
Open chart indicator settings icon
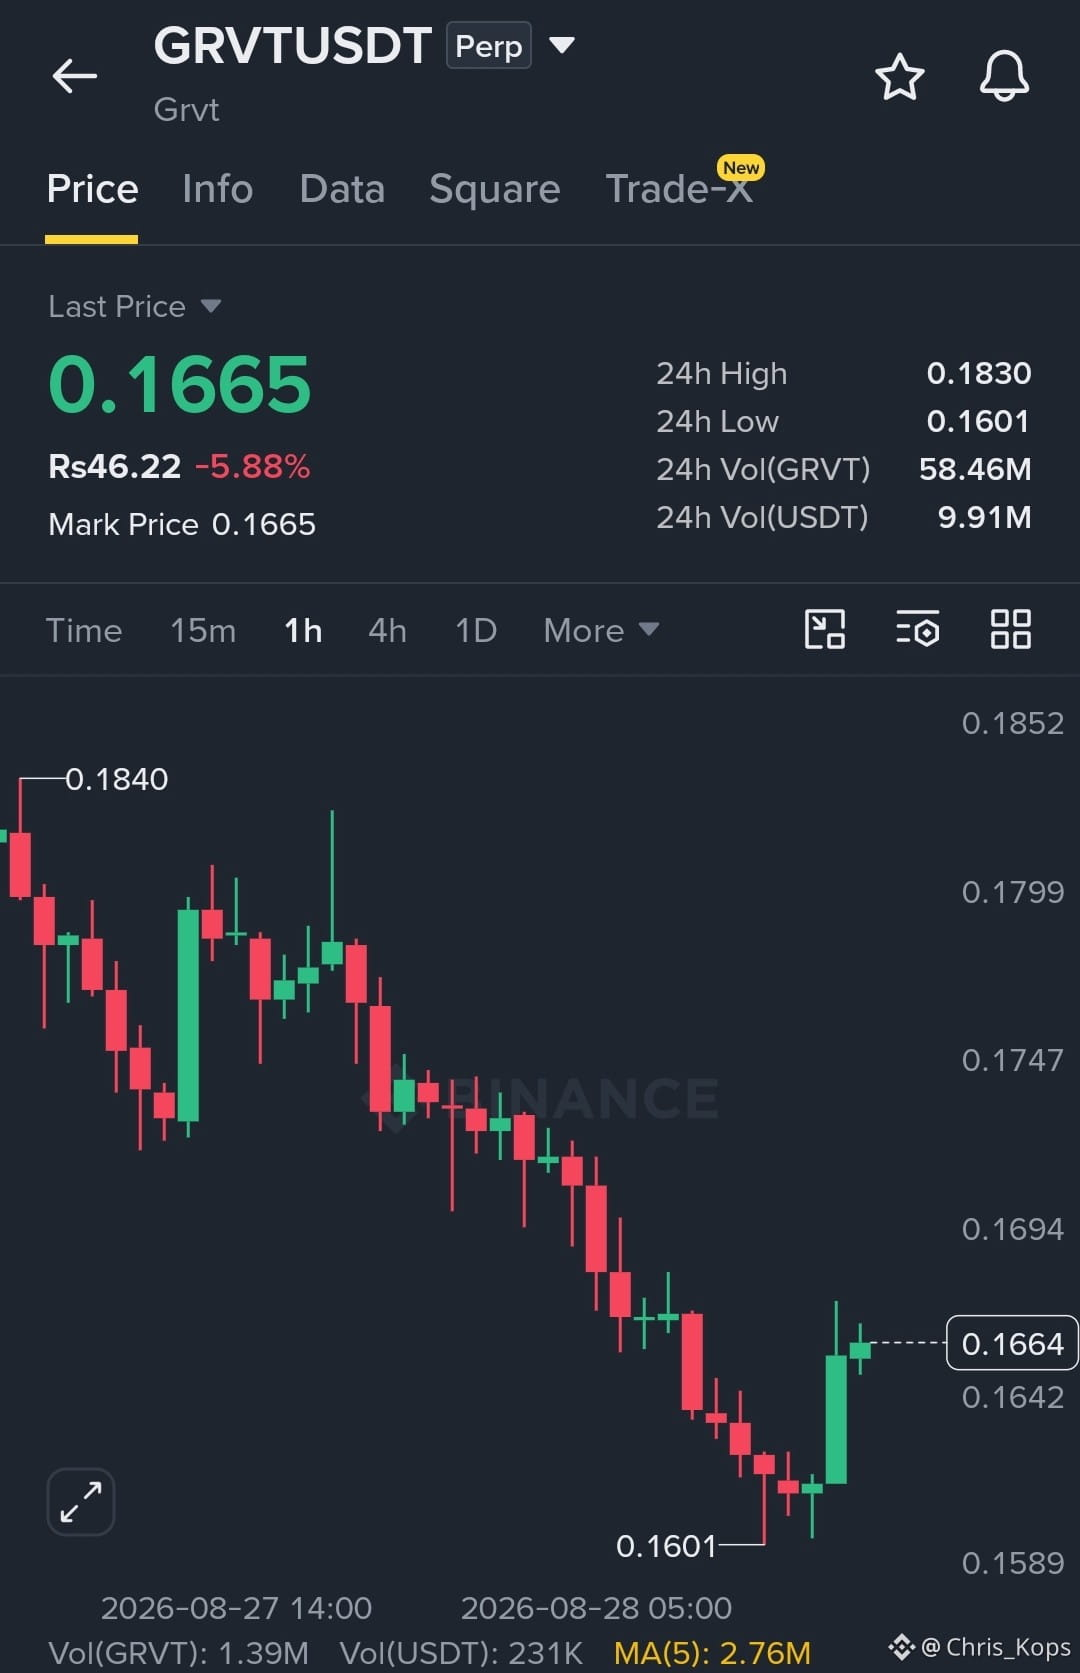(x=917, y=630)
